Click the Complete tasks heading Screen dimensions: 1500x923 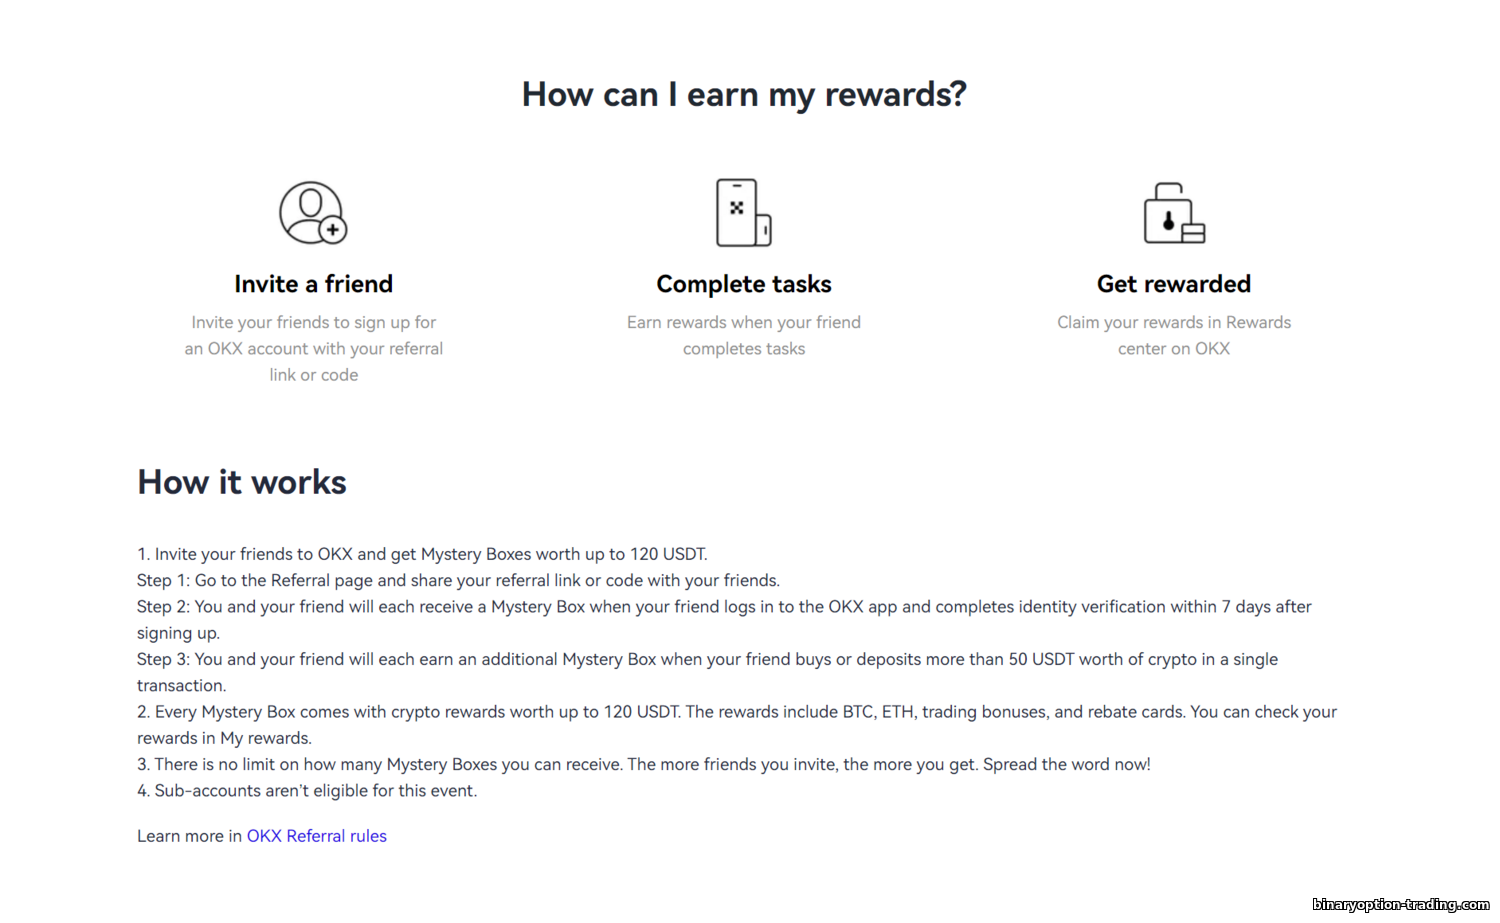point(744,284)
